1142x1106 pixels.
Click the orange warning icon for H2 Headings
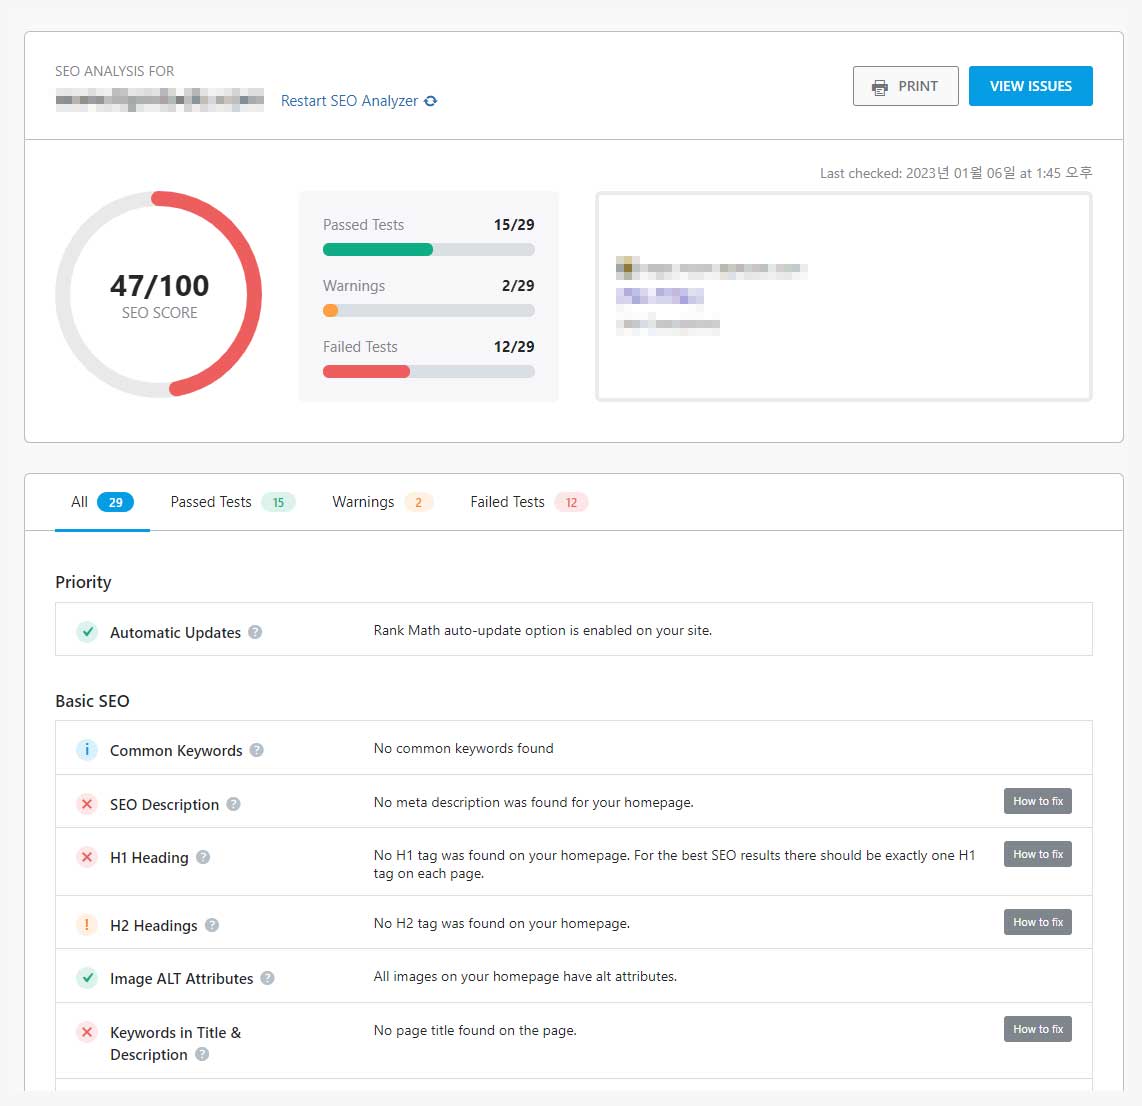point(87,925)
